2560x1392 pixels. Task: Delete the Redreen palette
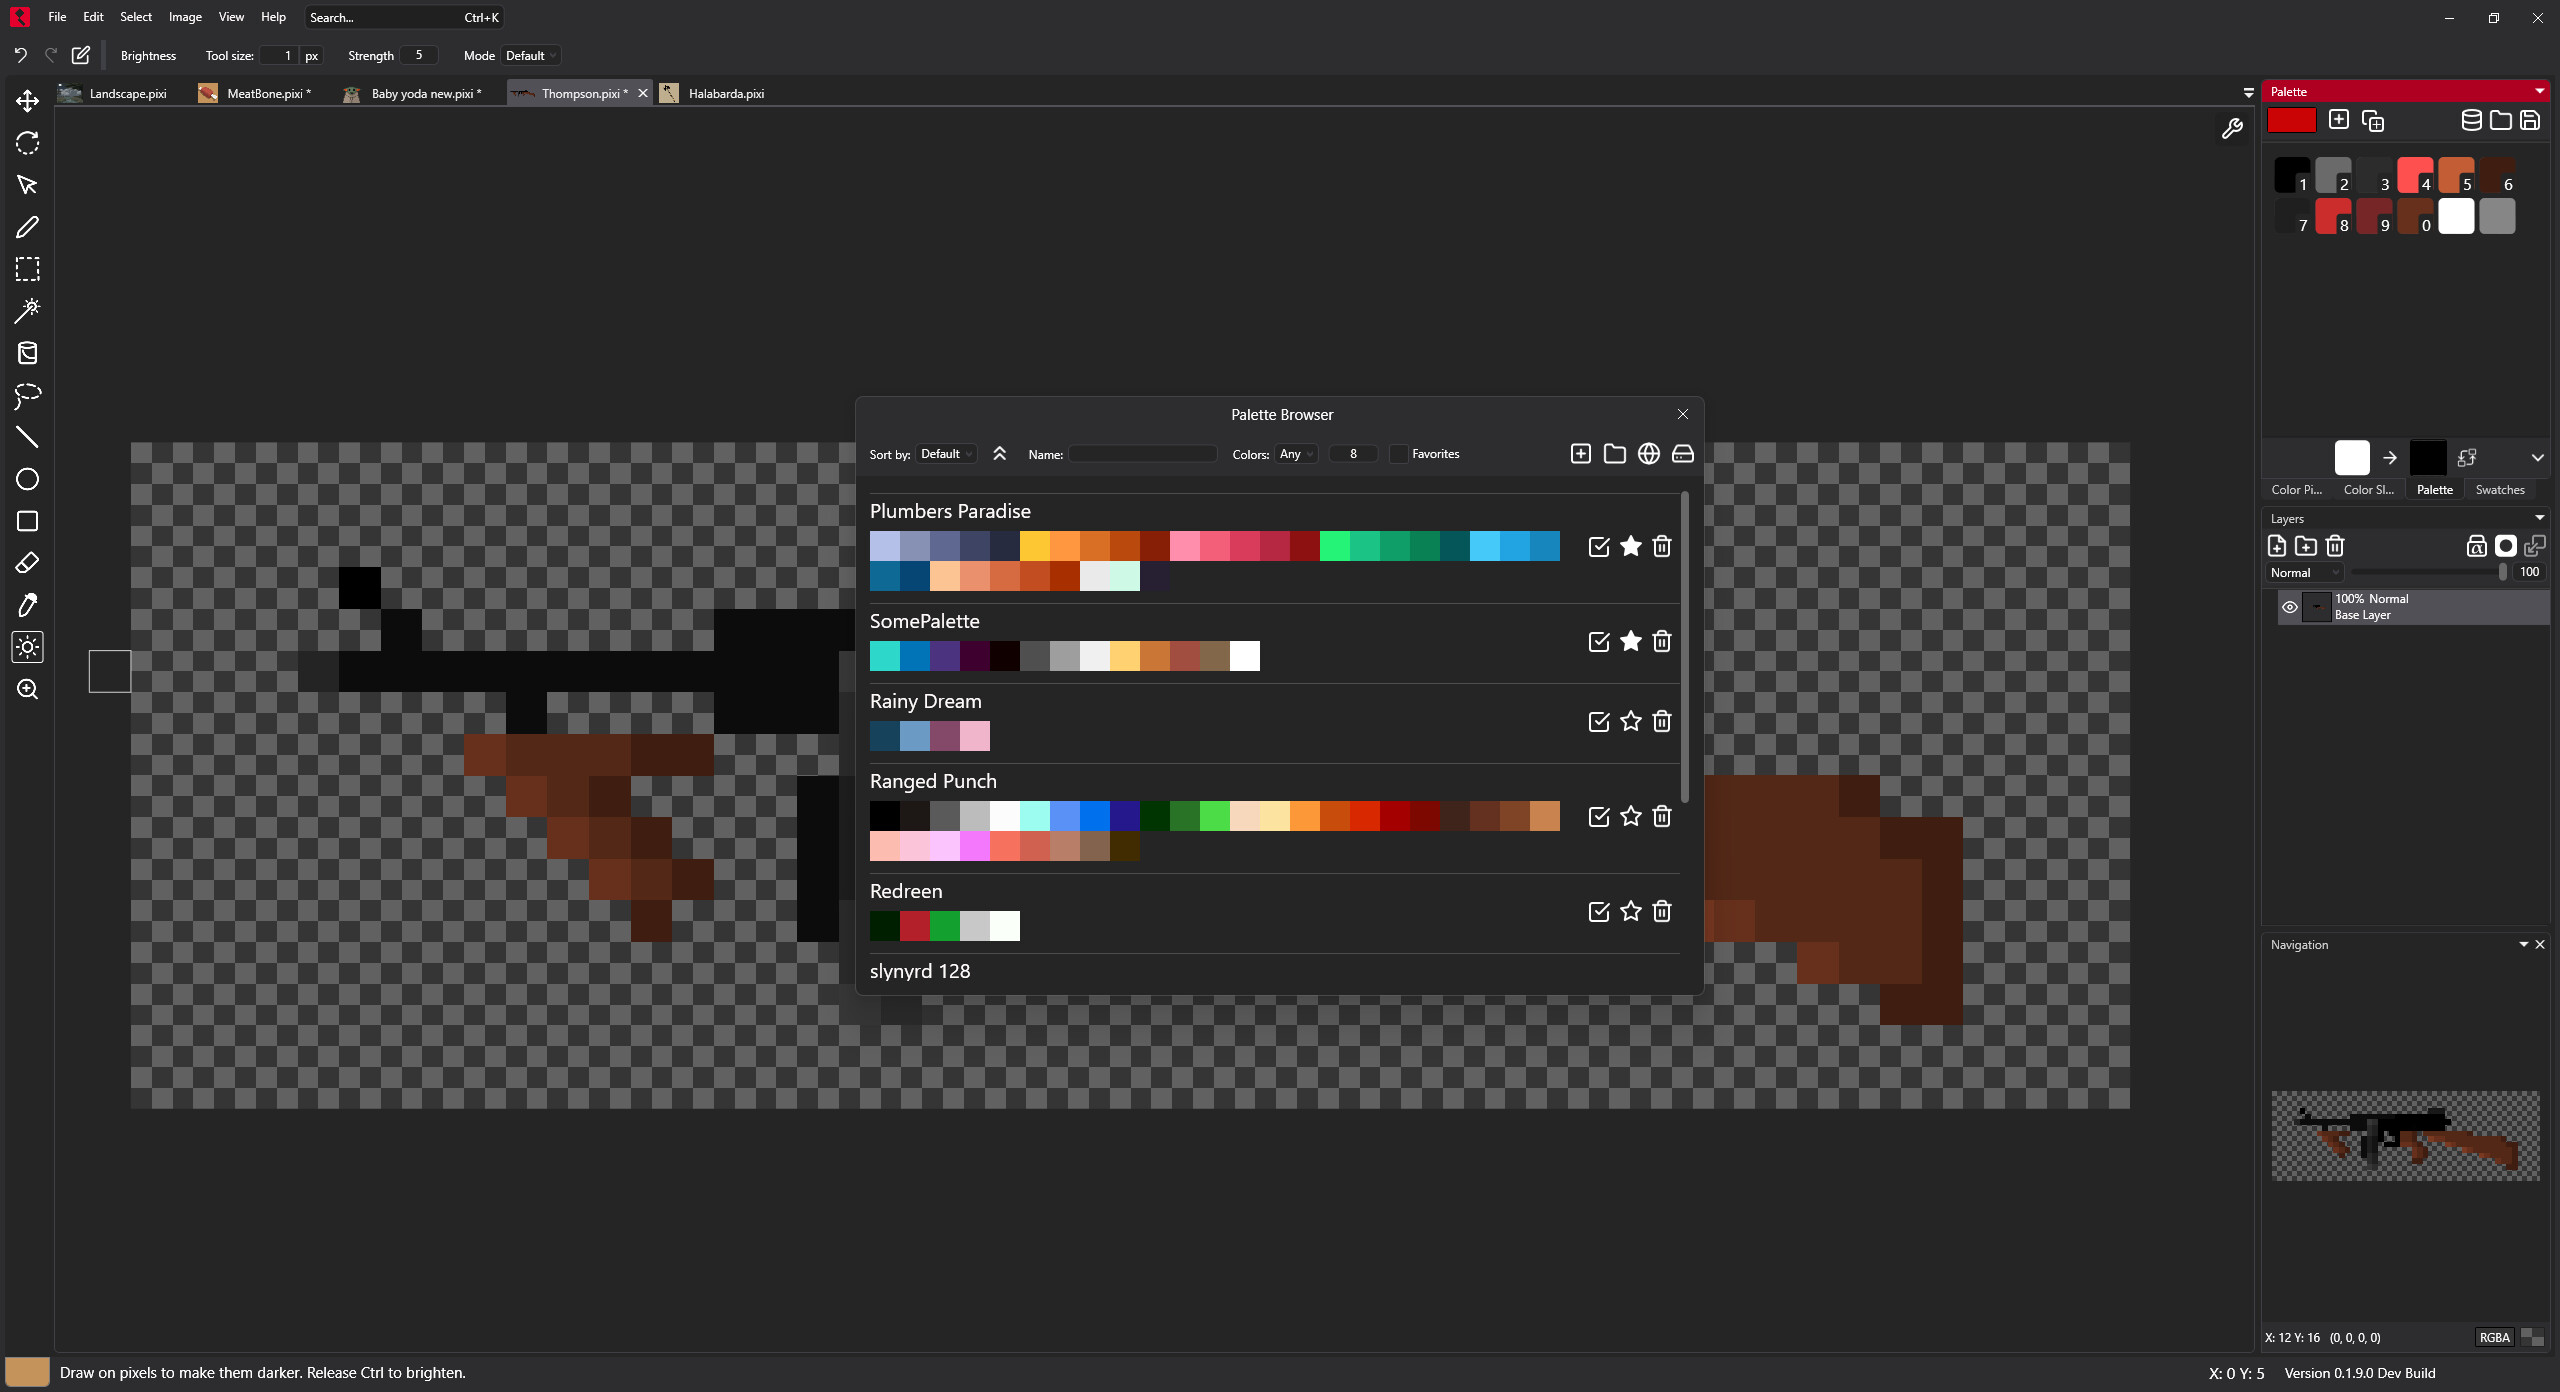click(x=1661, y=911)
